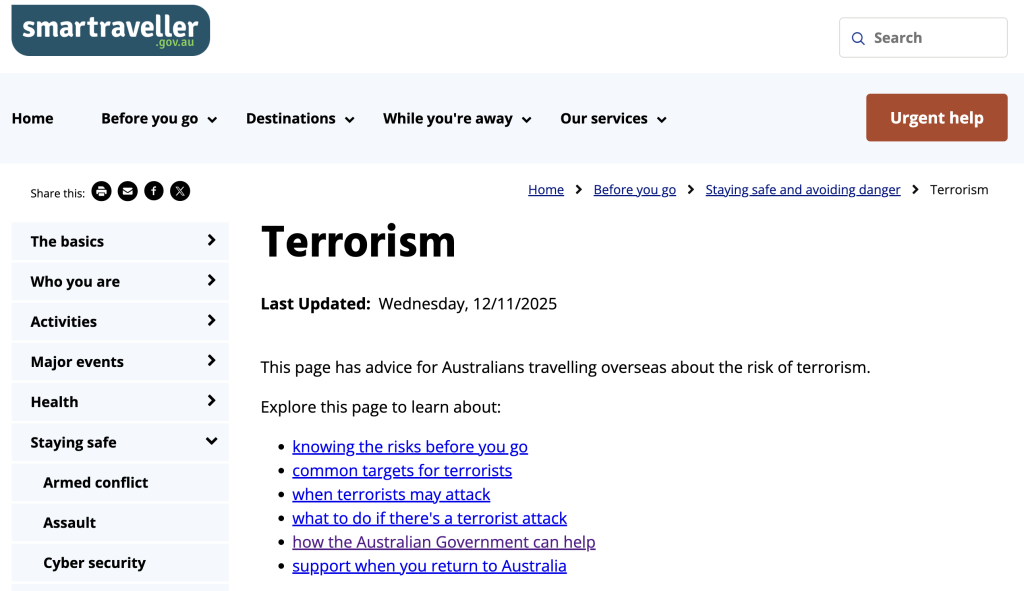Click the Smartraveller logo

(110, 30)
